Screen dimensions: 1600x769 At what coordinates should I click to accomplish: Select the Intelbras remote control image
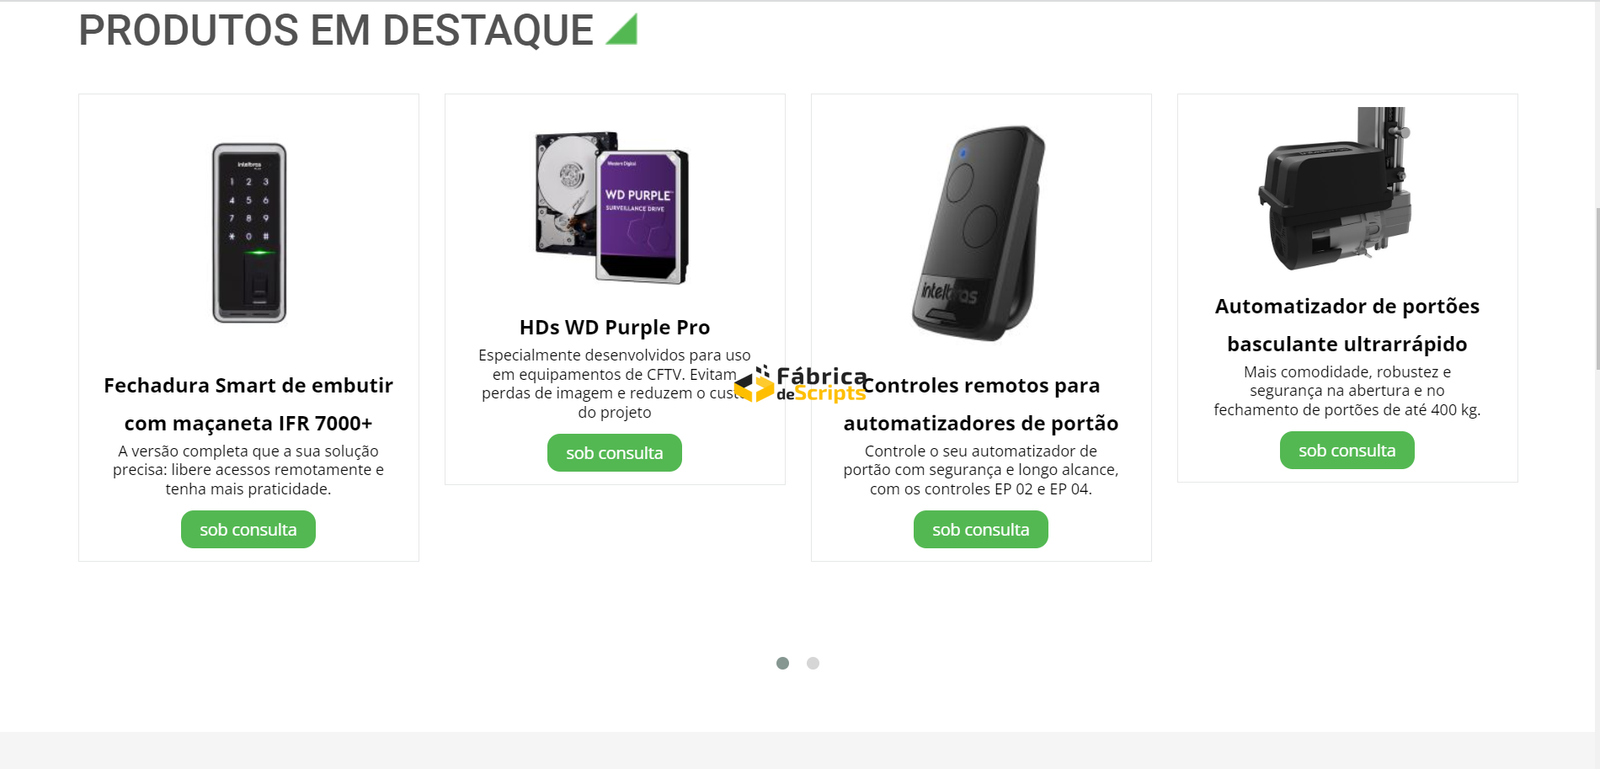click(979, 233)
